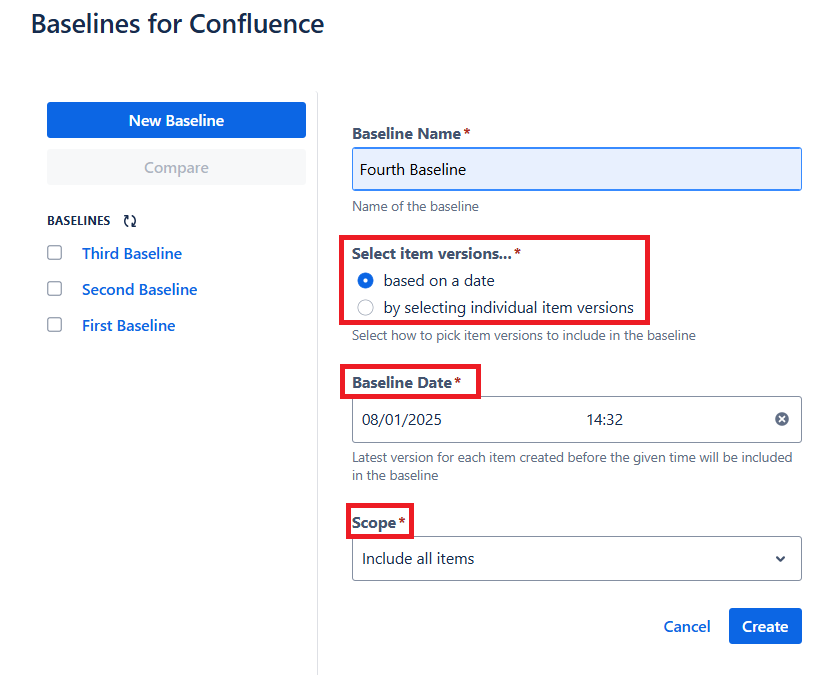
Task: Click the Compare button
Action: pos(176,167)
